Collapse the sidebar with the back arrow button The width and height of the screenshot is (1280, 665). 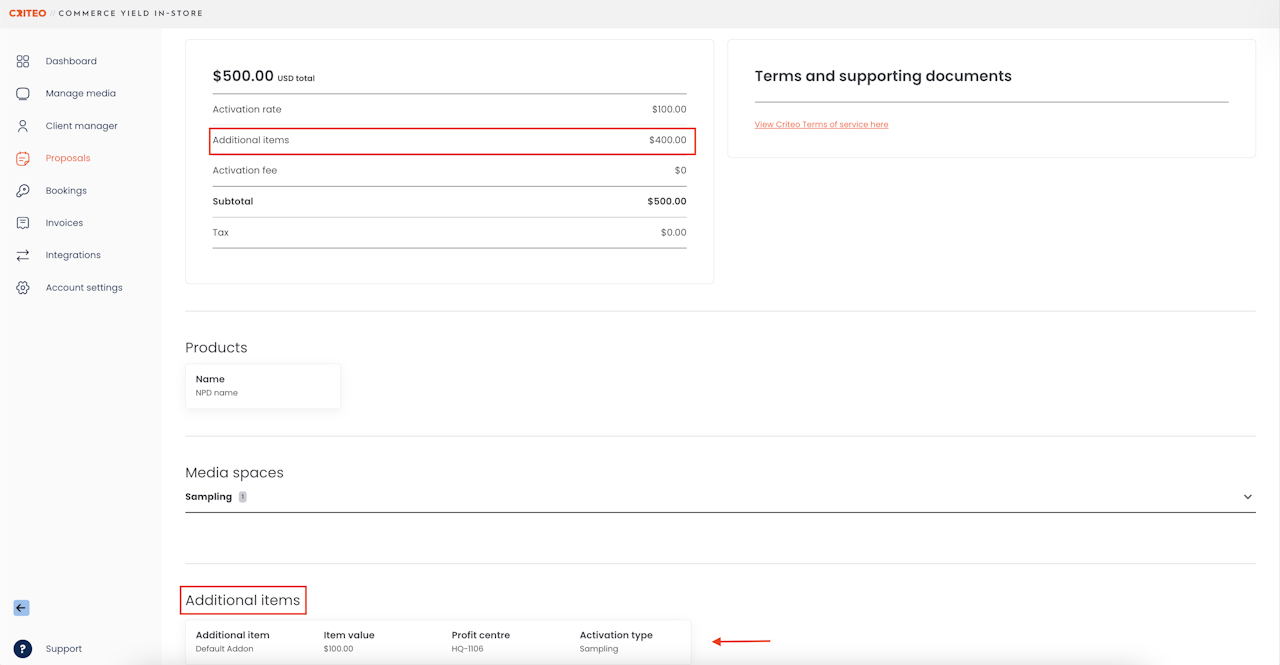[21, 608]
